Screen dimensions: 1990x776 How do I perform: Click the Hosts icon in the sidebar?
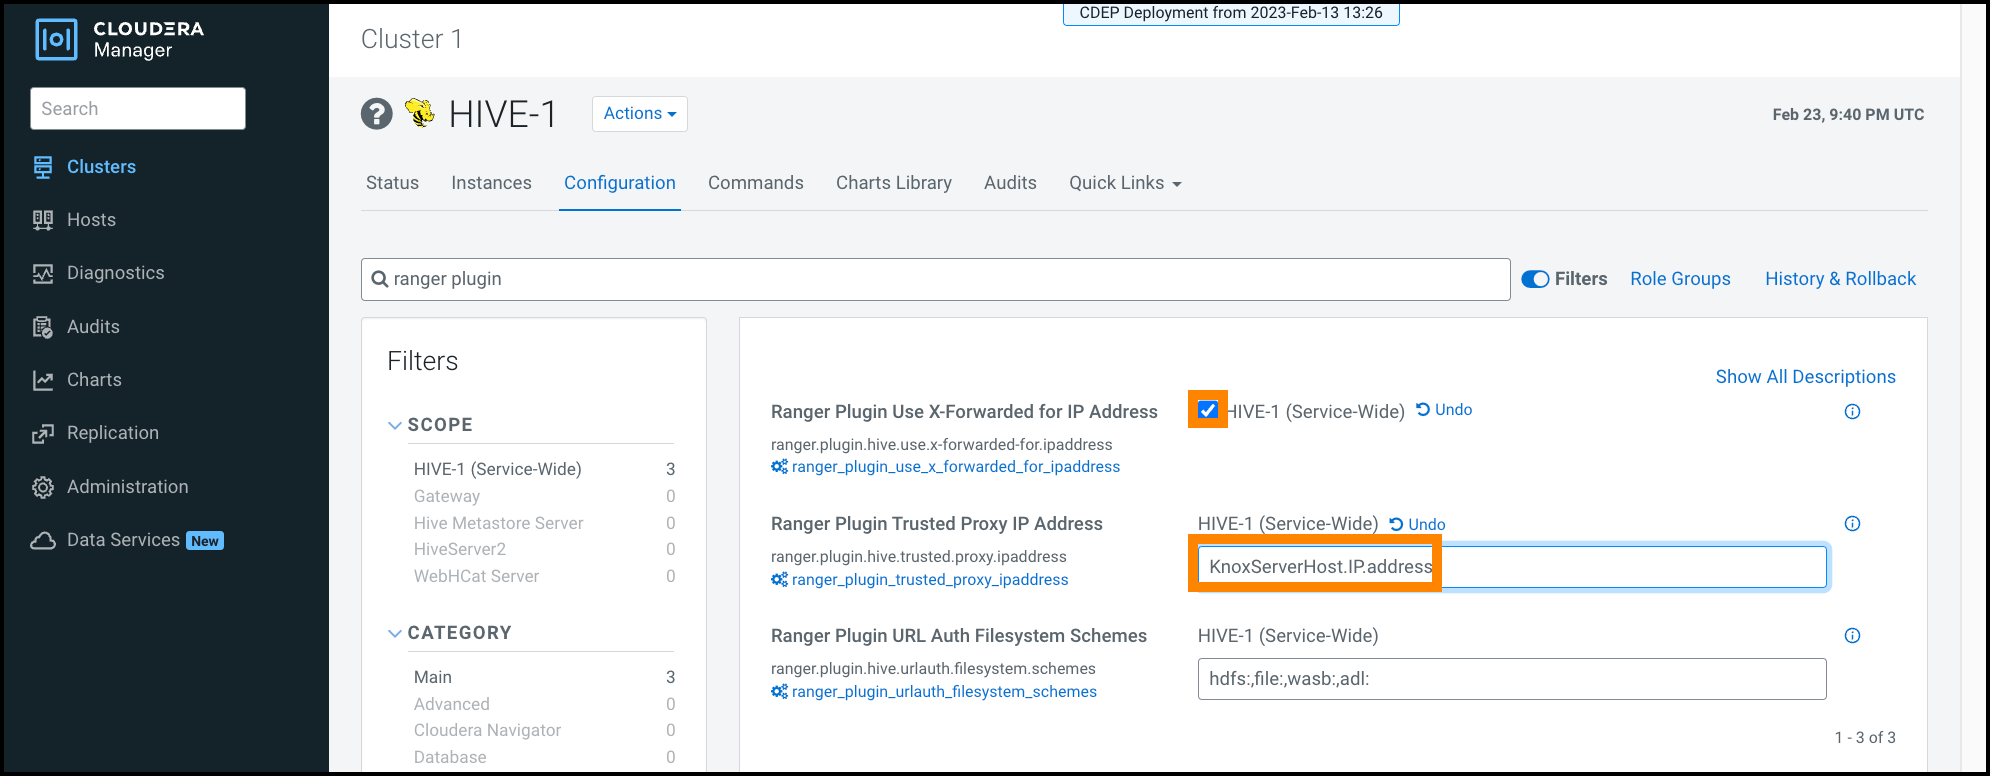[42, 220]
